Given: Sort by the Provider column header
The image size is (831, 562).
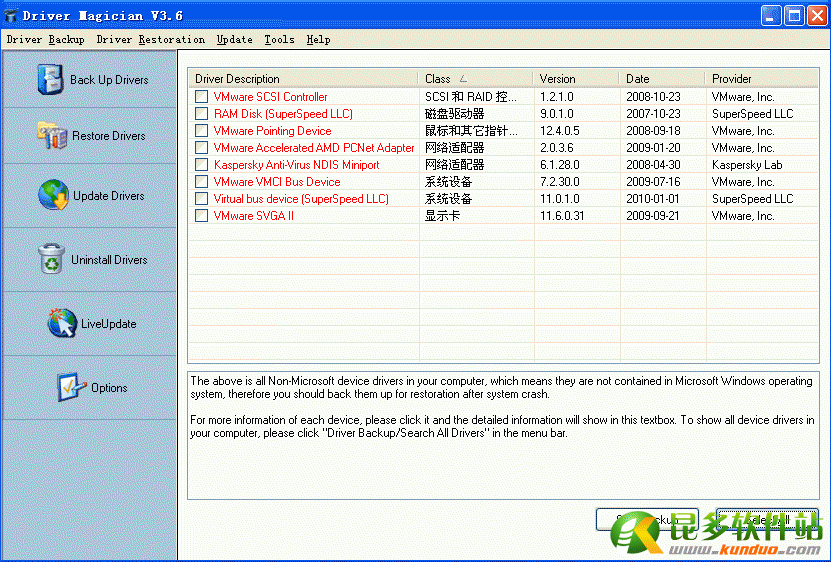Looking at the screenshot, I should 762,78.
